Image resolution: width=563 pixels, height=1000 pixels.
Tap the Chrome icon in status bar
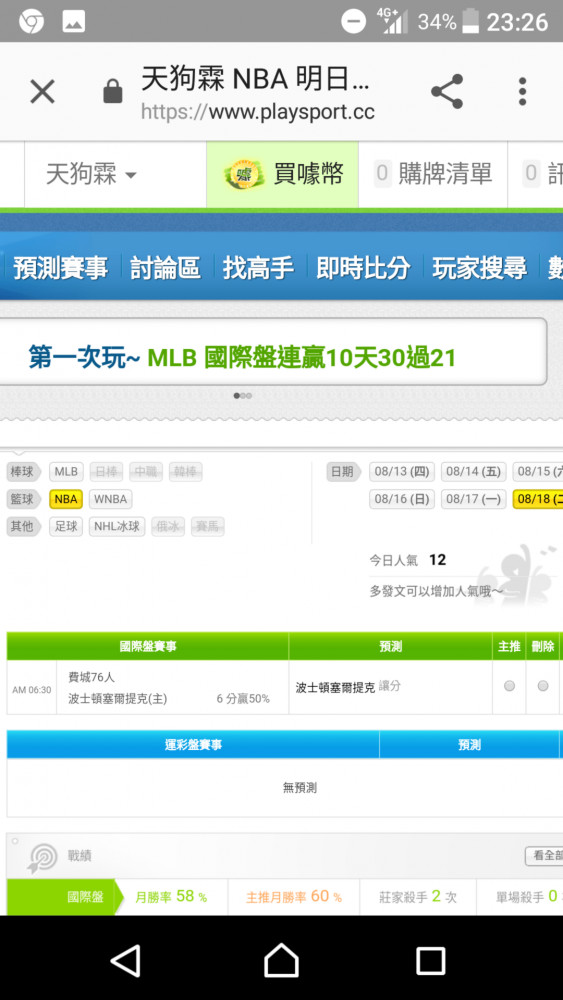(x=31, y=22)
